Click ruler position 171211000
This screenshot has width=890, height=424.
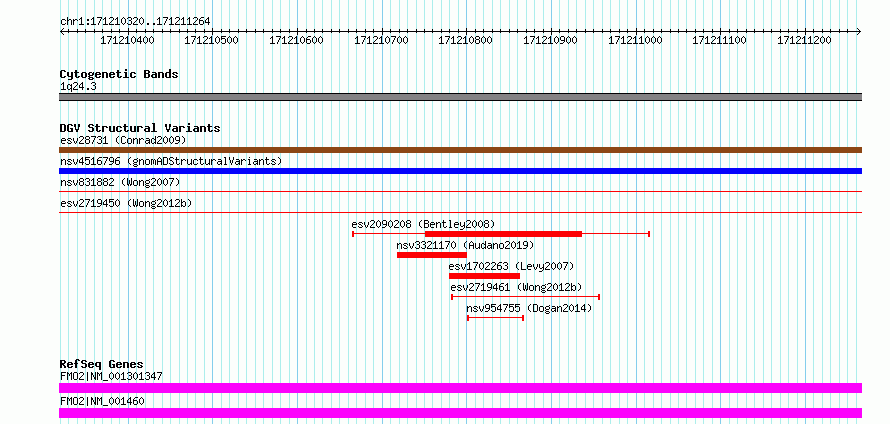[x=635, y=40]
